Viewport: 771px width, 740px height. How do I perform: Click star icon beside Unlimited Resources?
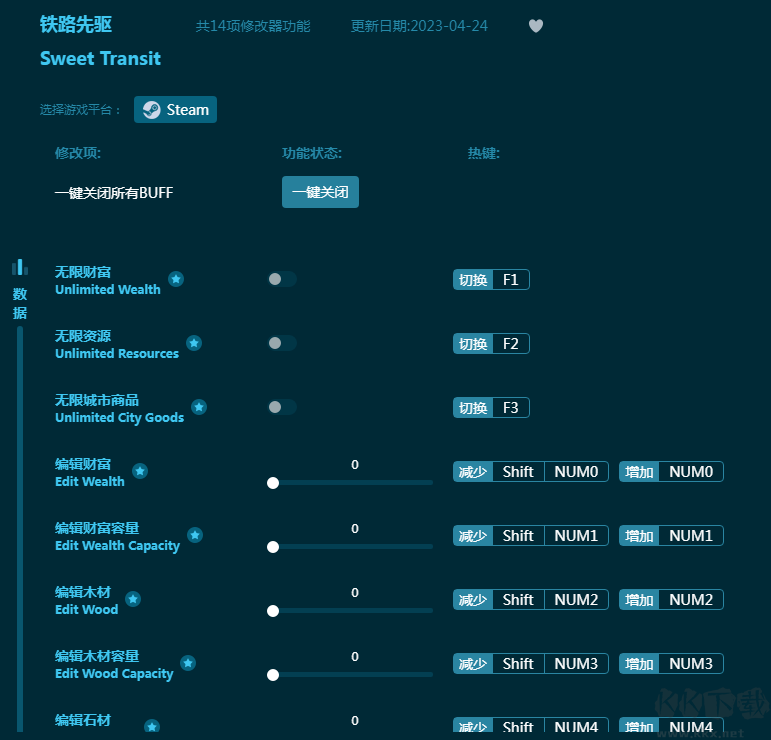coord(194,343)
